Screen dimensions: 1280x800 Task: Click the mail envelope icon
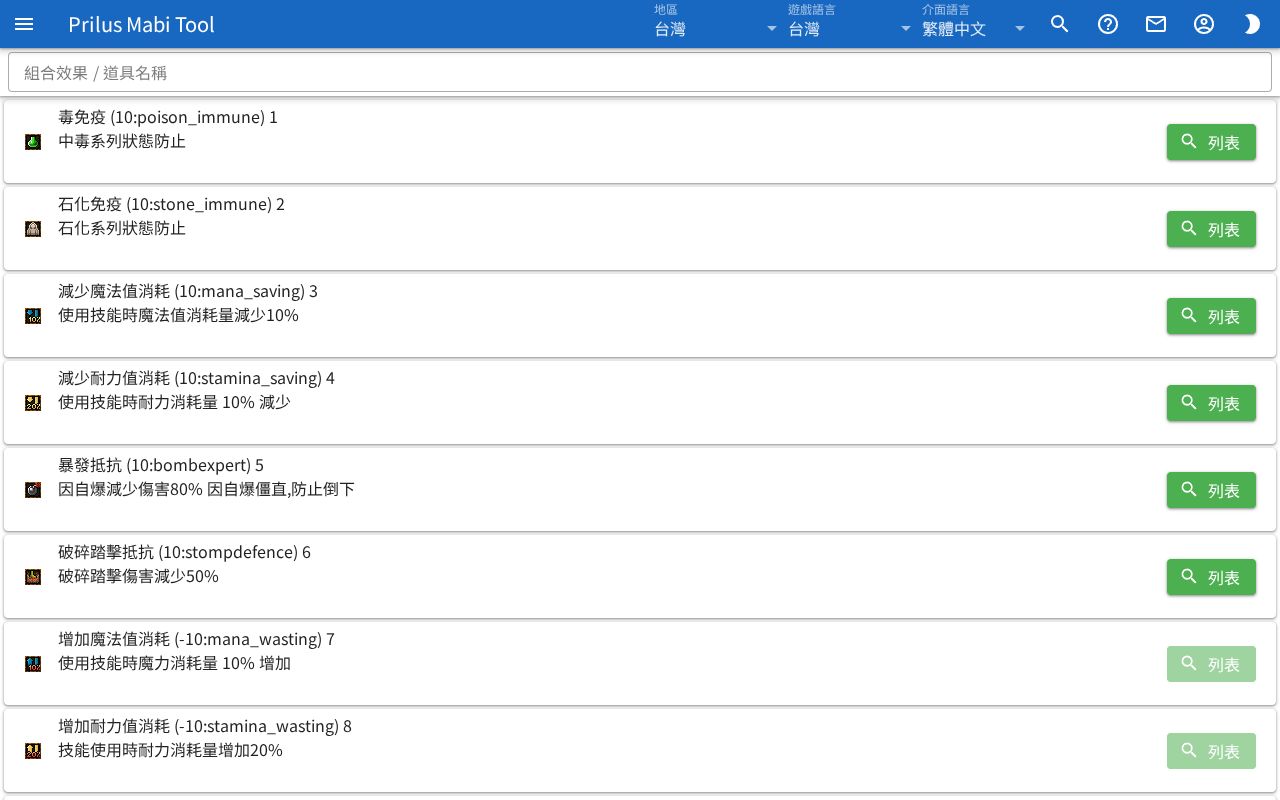[1156, 24]
